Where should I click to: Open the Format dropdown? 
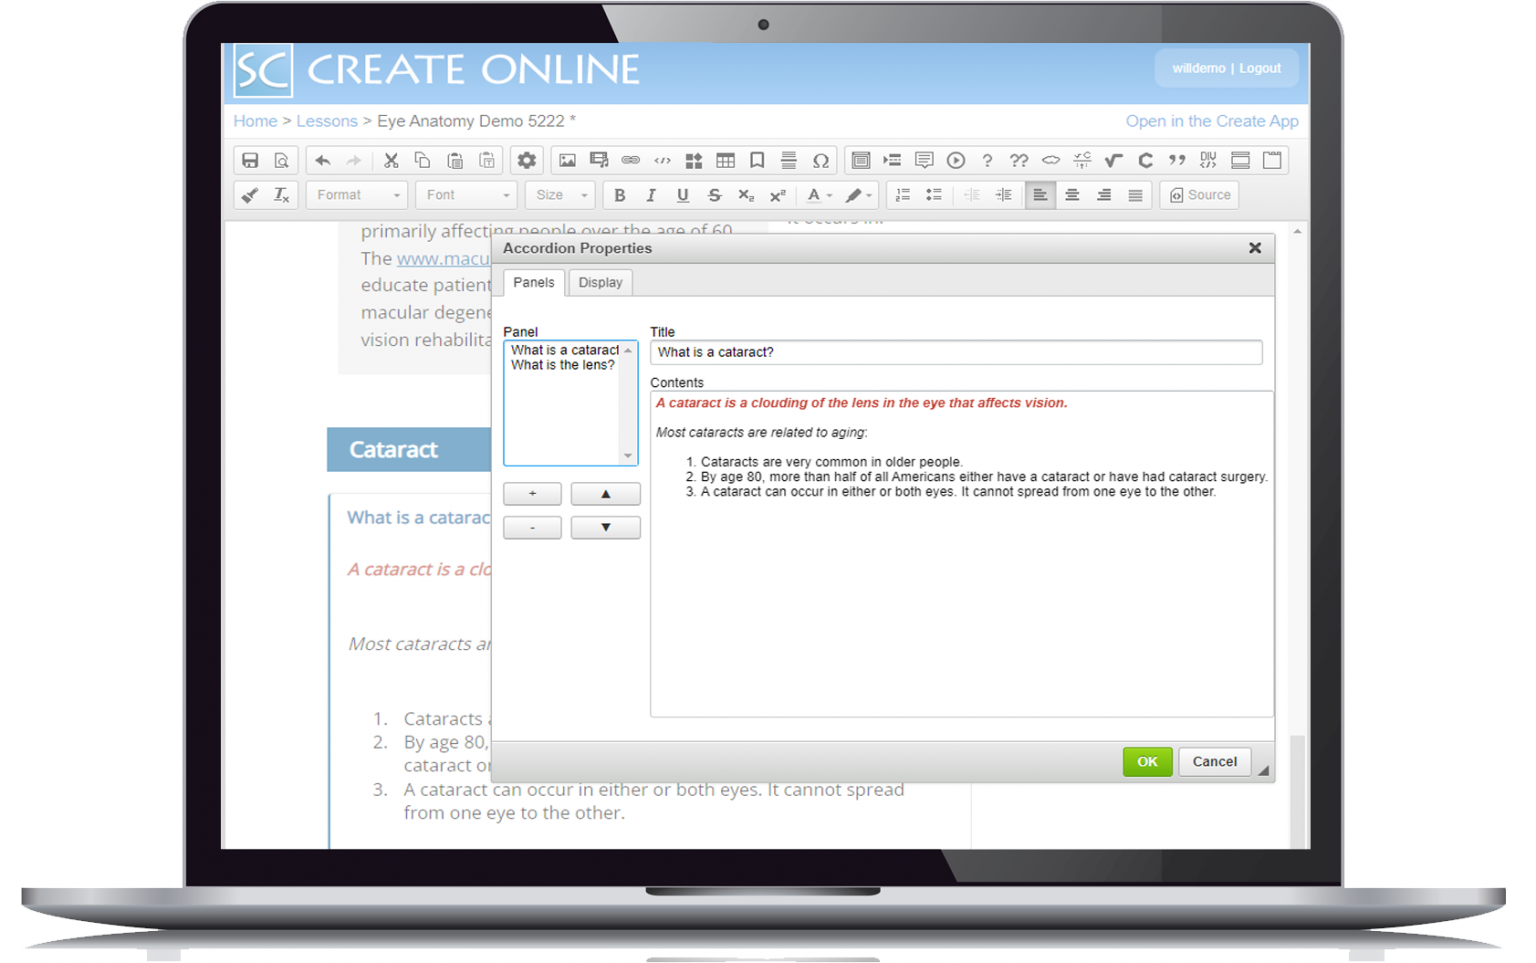pyautogui.click(x=355, y=194)
